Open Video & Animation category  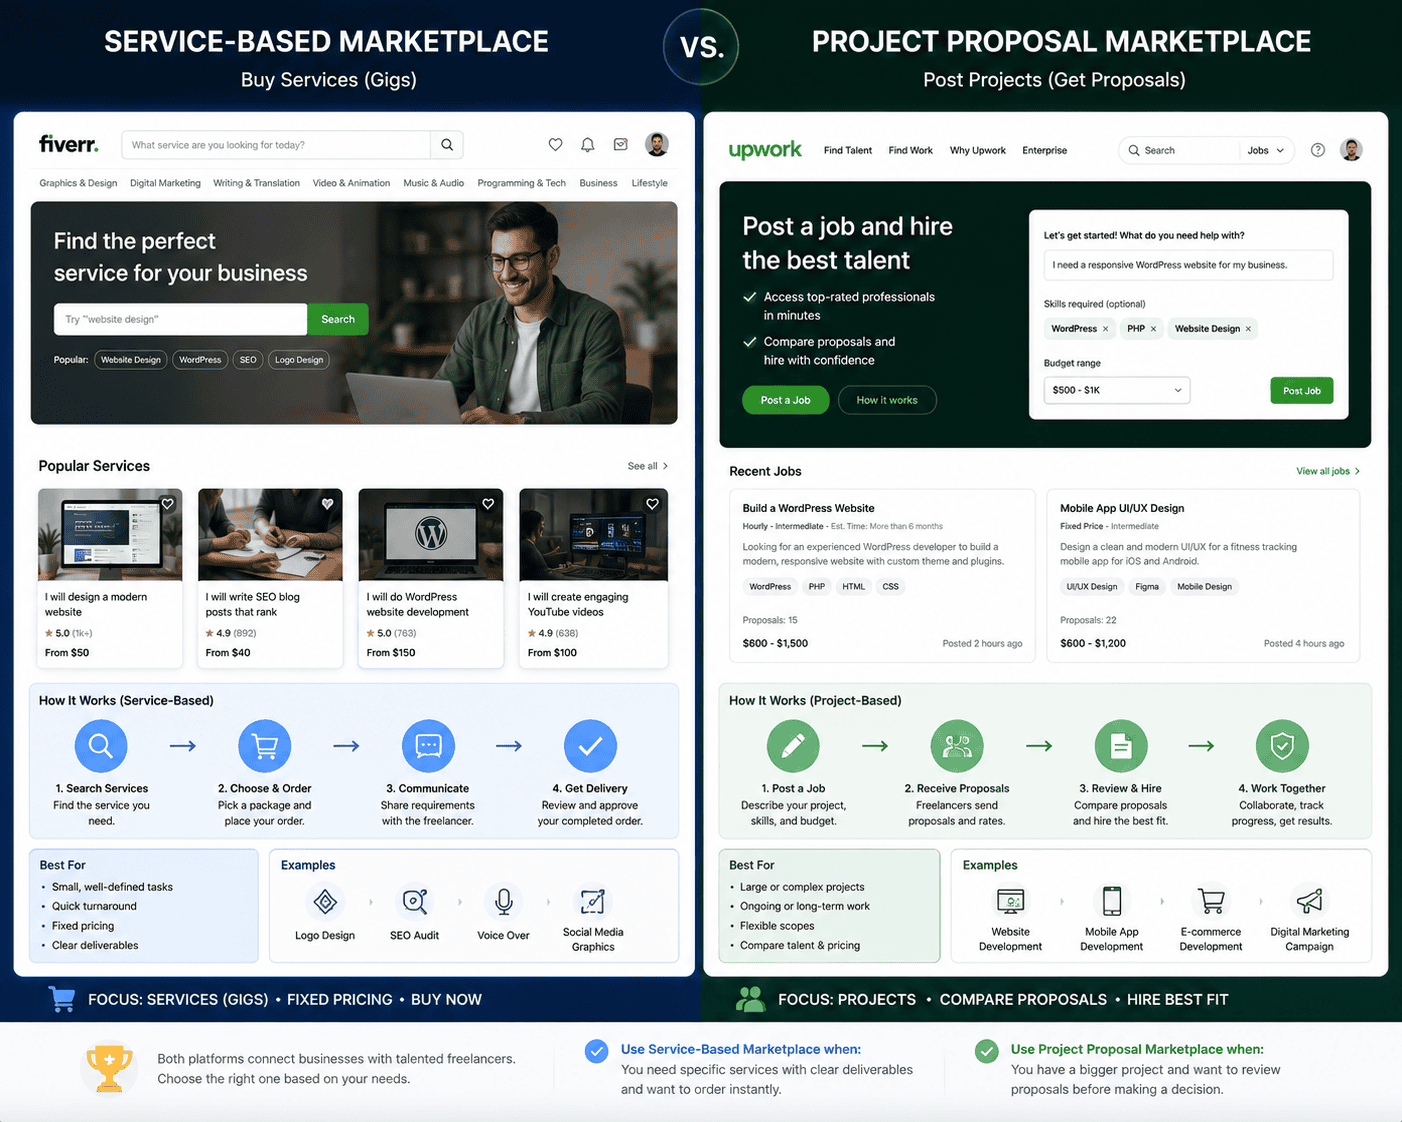(x=351, y=183)
